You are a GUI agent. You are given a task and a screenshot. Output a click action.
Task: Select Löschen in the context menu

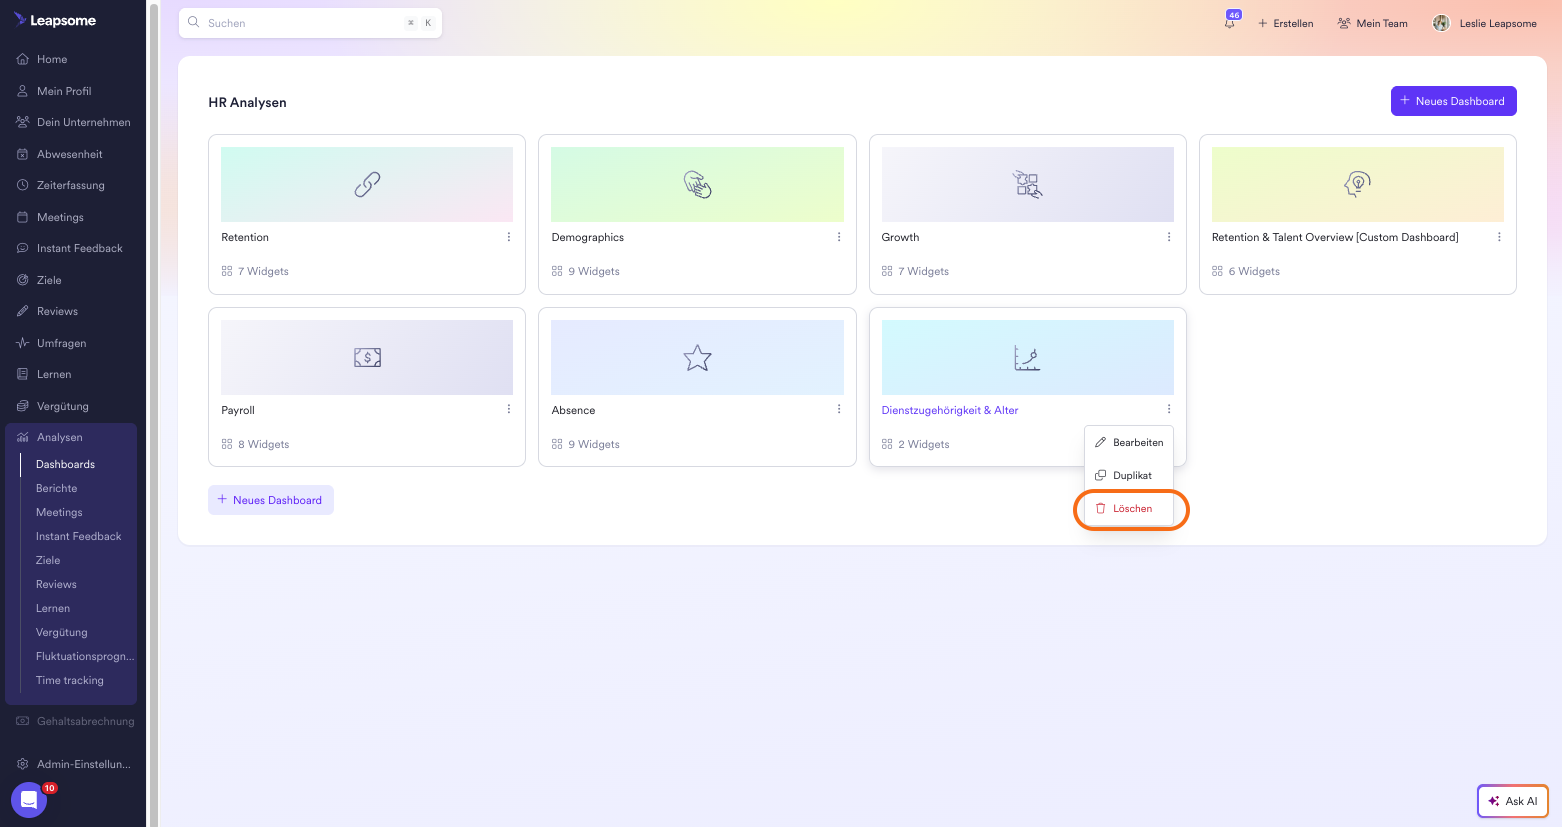click(1131, 509)
